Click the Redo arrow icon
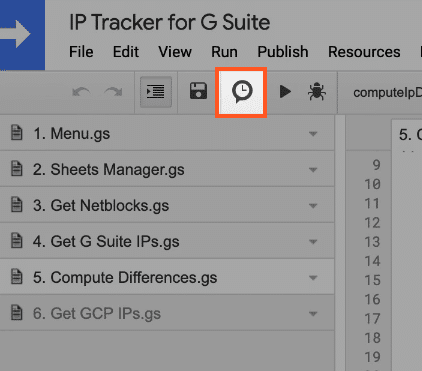Image resolution: width=422 pixels, height=371 pixels. coord(113,92)
